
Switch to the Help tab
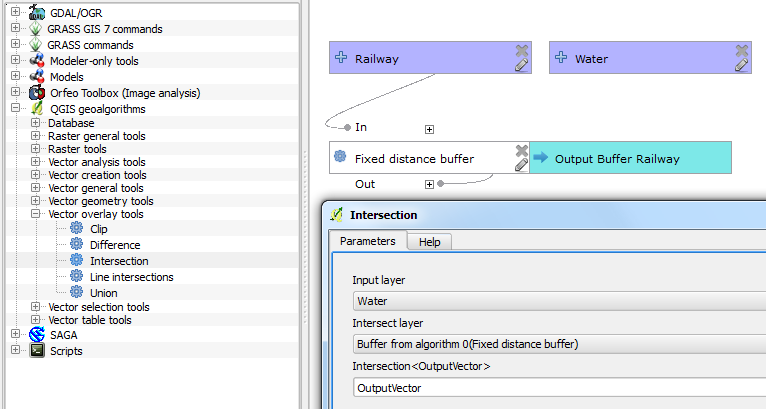(x=429, y=242)
